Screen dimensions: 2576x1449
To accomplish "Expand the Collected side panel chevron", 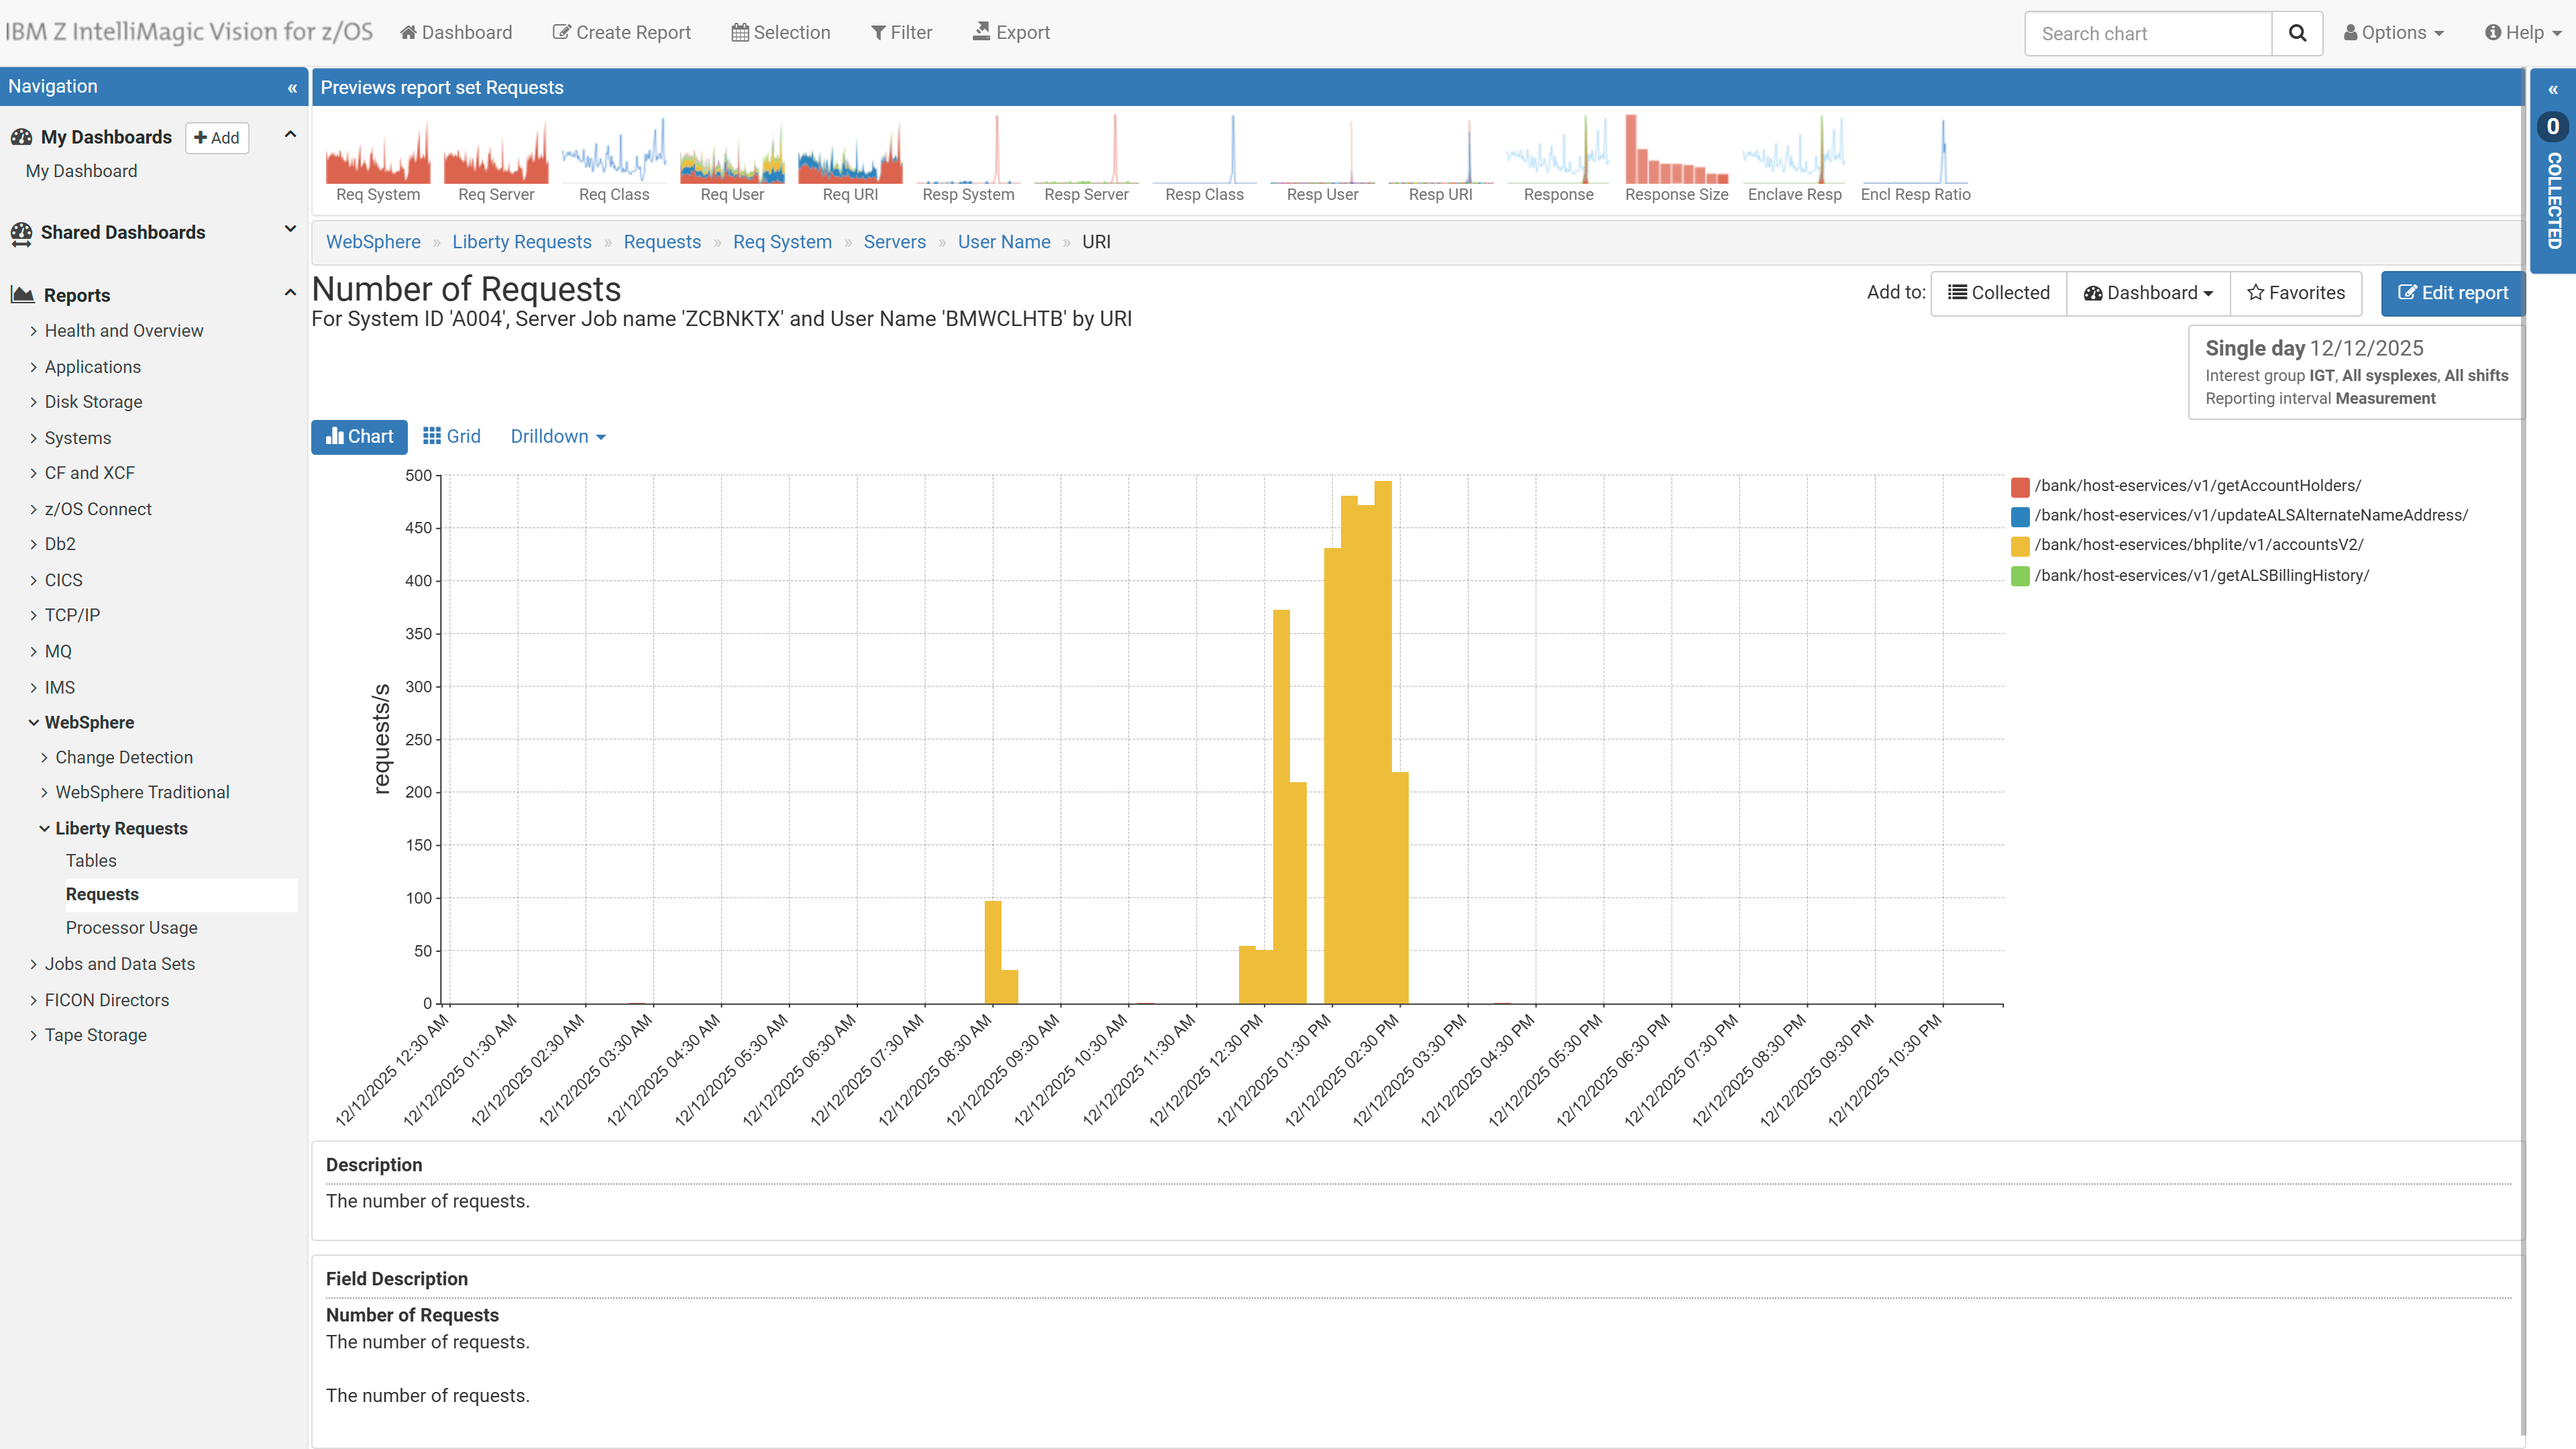I will pyautogui.click(x=2553, y=90).
